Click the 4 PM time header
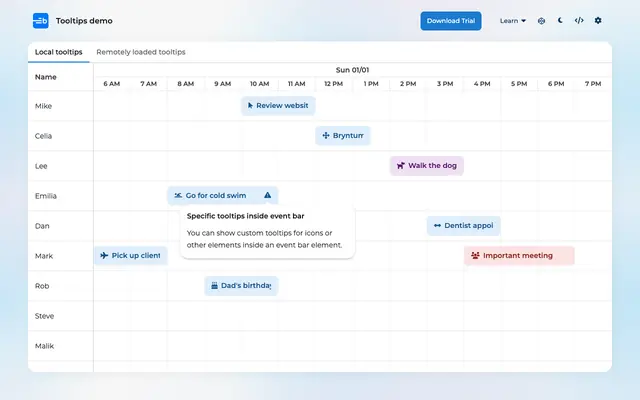Viewport: 640px width, 400px height. (x=482, y=84)
